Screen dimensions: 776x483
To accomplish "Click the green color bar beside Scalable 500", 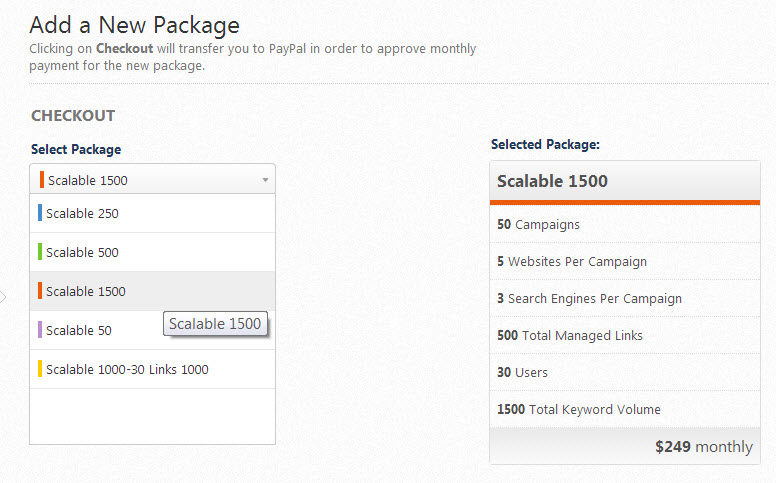I will [40, 252].
